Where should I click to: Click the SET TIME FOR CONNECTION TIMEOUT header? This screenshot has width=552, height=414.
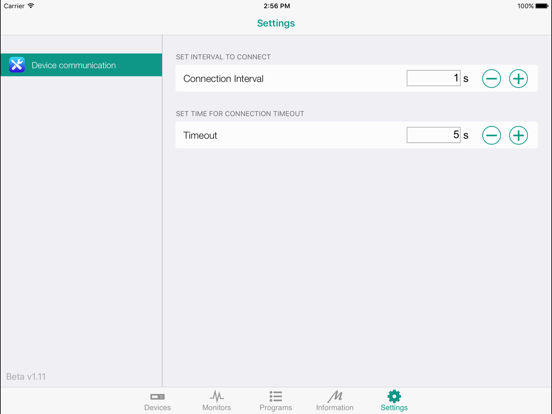pyautogui.click(x=240, y=114)
